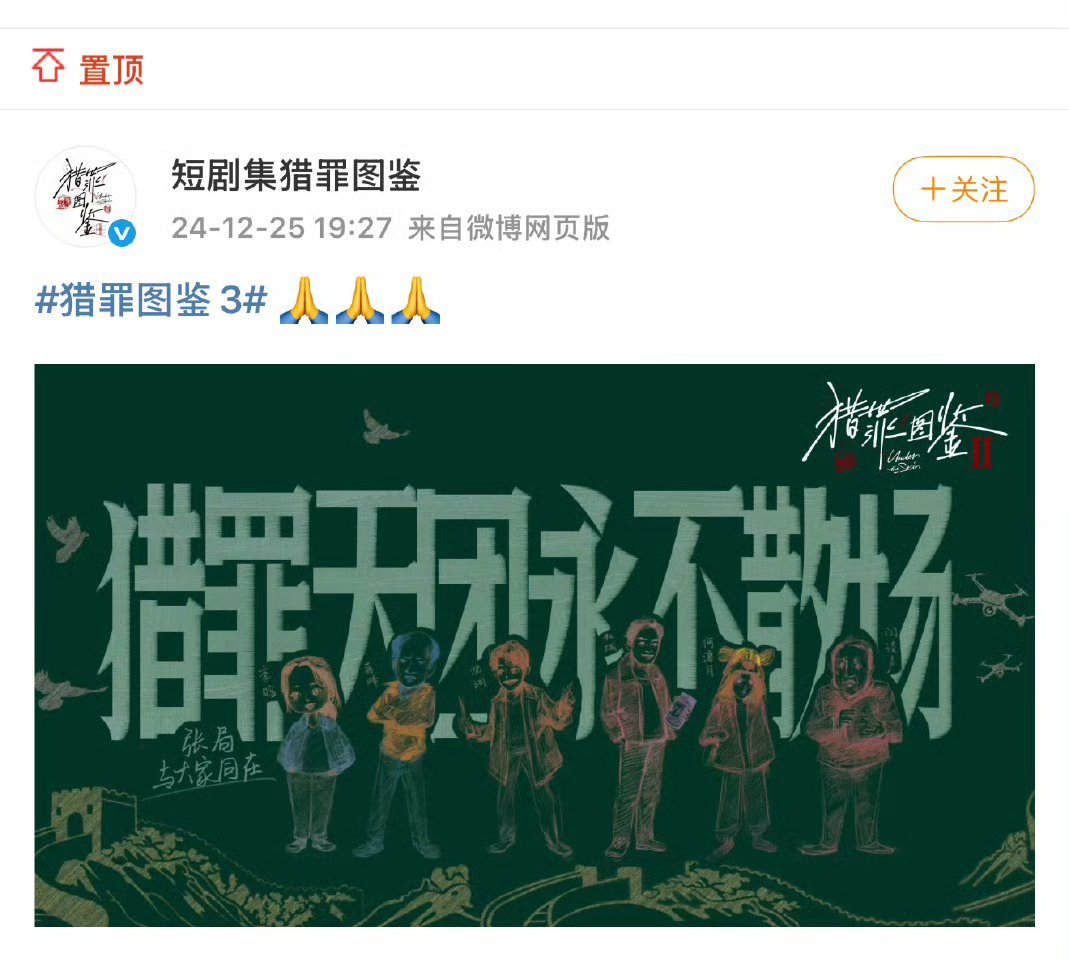
Task: Click the character wearing the orange sweater
Action: pyautogui.click(x=402, y=743)
